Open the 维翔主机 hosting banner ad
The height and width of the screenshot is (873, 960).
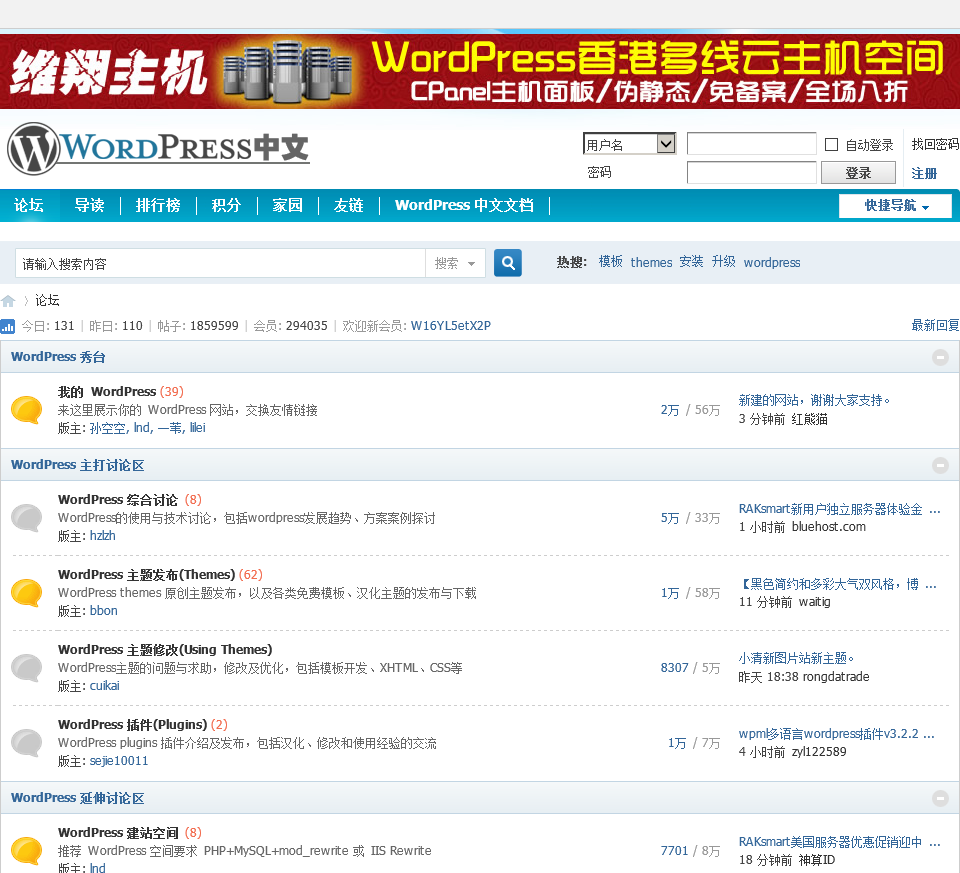(480, 72)
